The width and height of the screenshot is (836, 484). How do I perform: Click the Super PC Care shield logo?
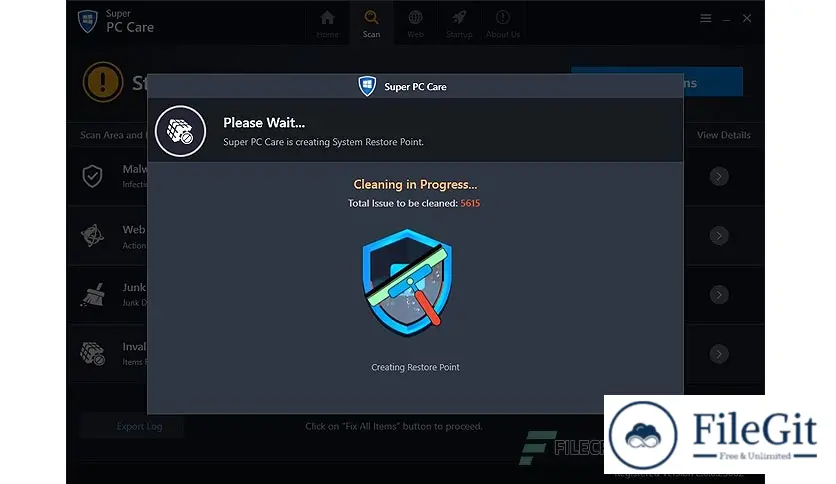(87, 21)
